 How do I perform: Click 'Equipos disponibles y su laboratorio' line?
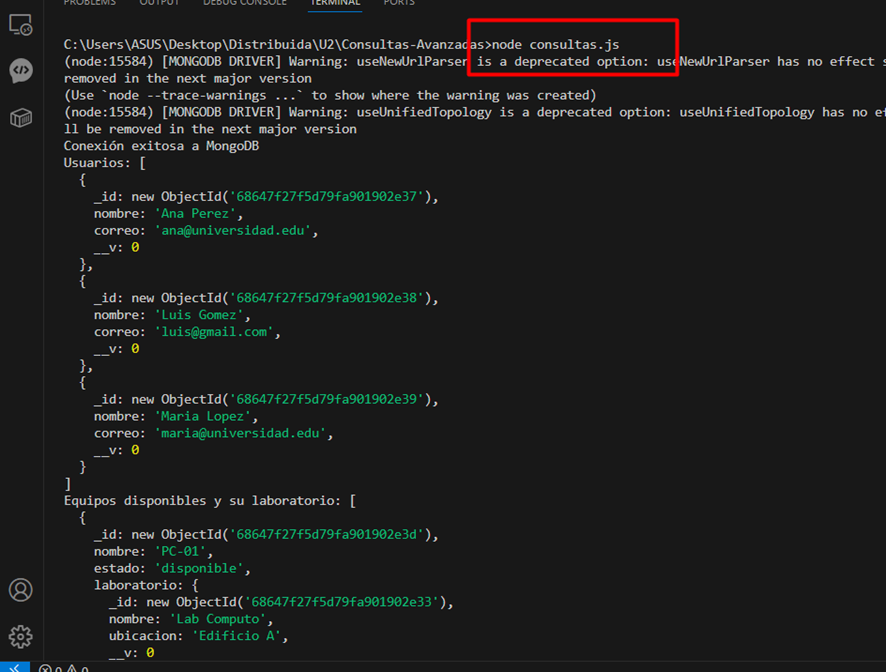coord(210,501)
